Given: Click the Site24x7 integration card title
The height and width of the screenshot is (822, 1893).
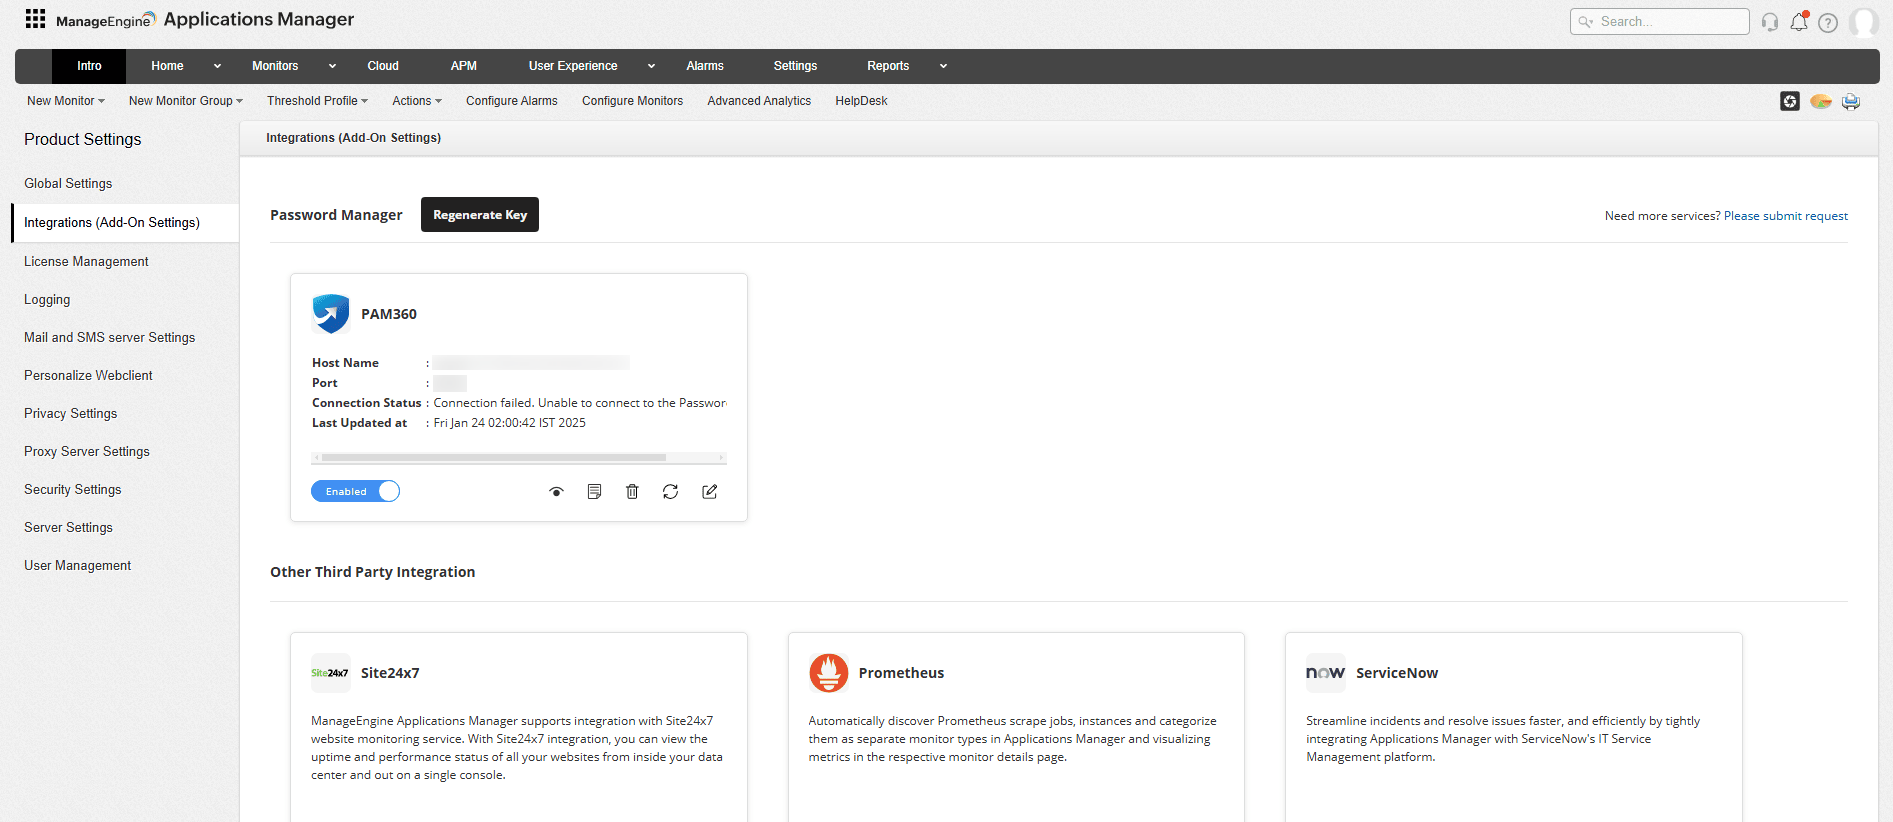Looking at the screenshot, I should [390, 673].
